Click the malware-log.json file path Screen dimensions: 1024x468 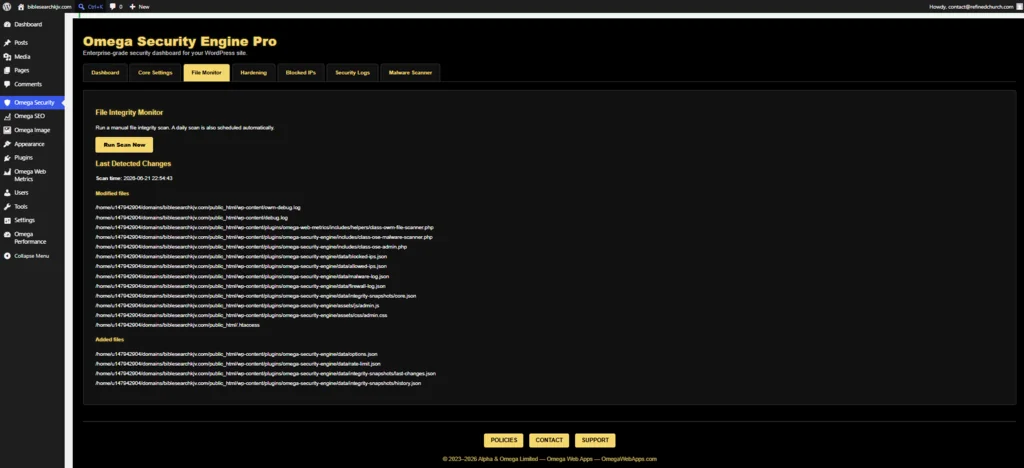click(242, 276)
